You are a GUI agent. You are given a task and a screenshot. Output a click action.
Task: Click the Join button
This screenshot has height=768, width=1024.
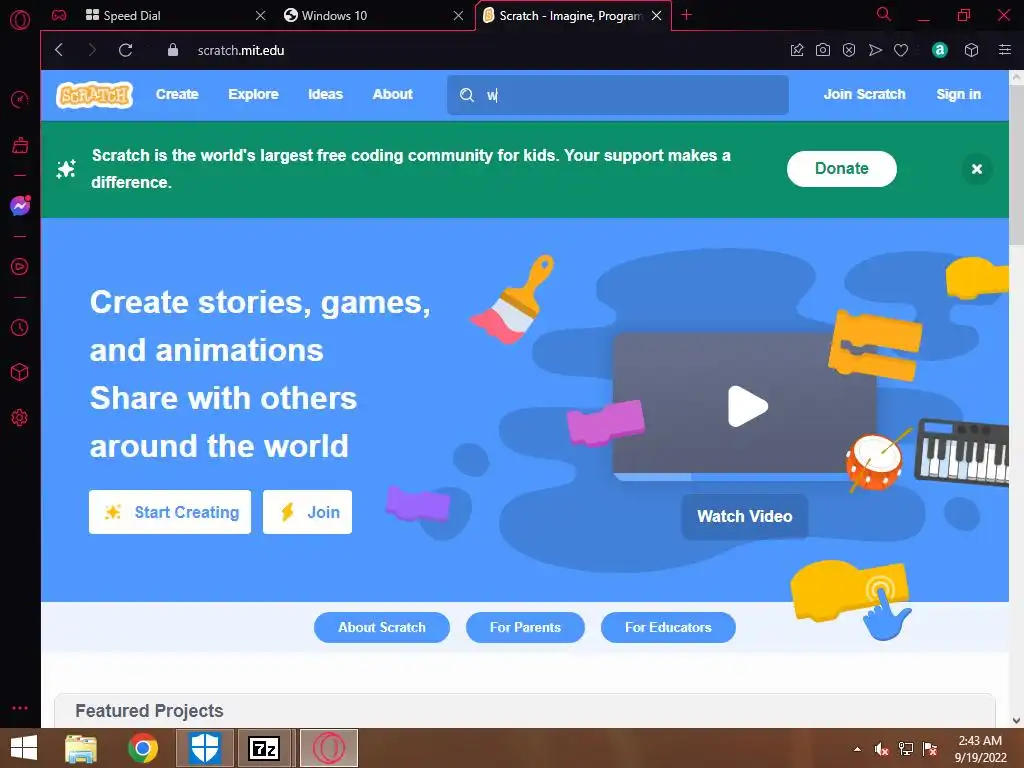coord(307,512)
